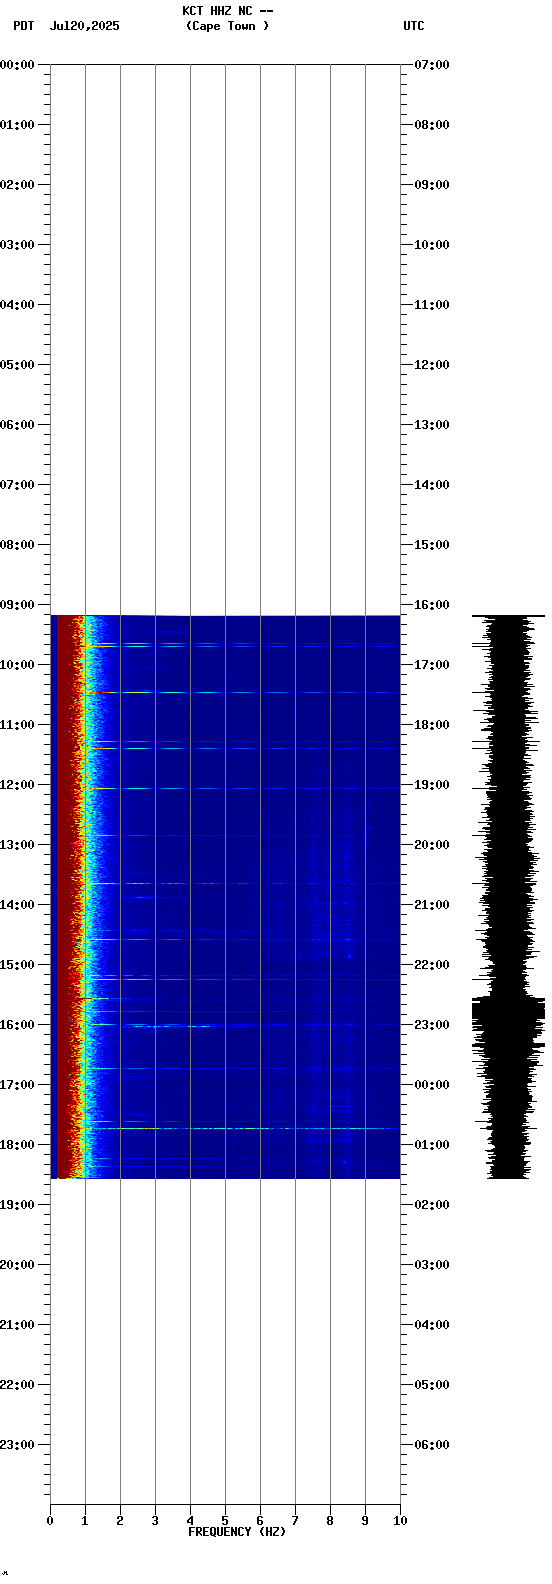This screenshot has width=552, height=1584.
Task: Click the PDT time label '23:00'
Action: (18, 1445)
